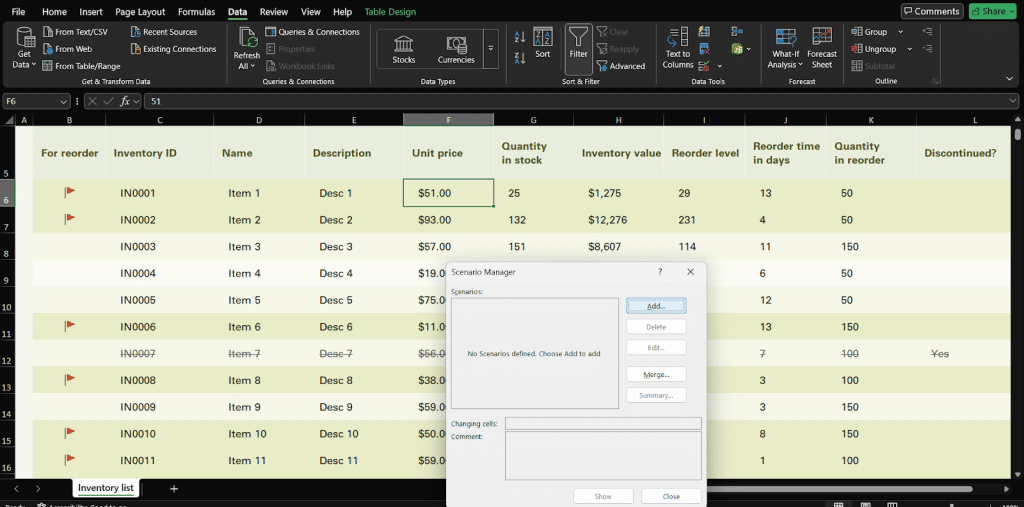Image resolution: width=1024 pixels, height=507 pixels.
Task: Open the Review tab
Action: tap(274, 12)
